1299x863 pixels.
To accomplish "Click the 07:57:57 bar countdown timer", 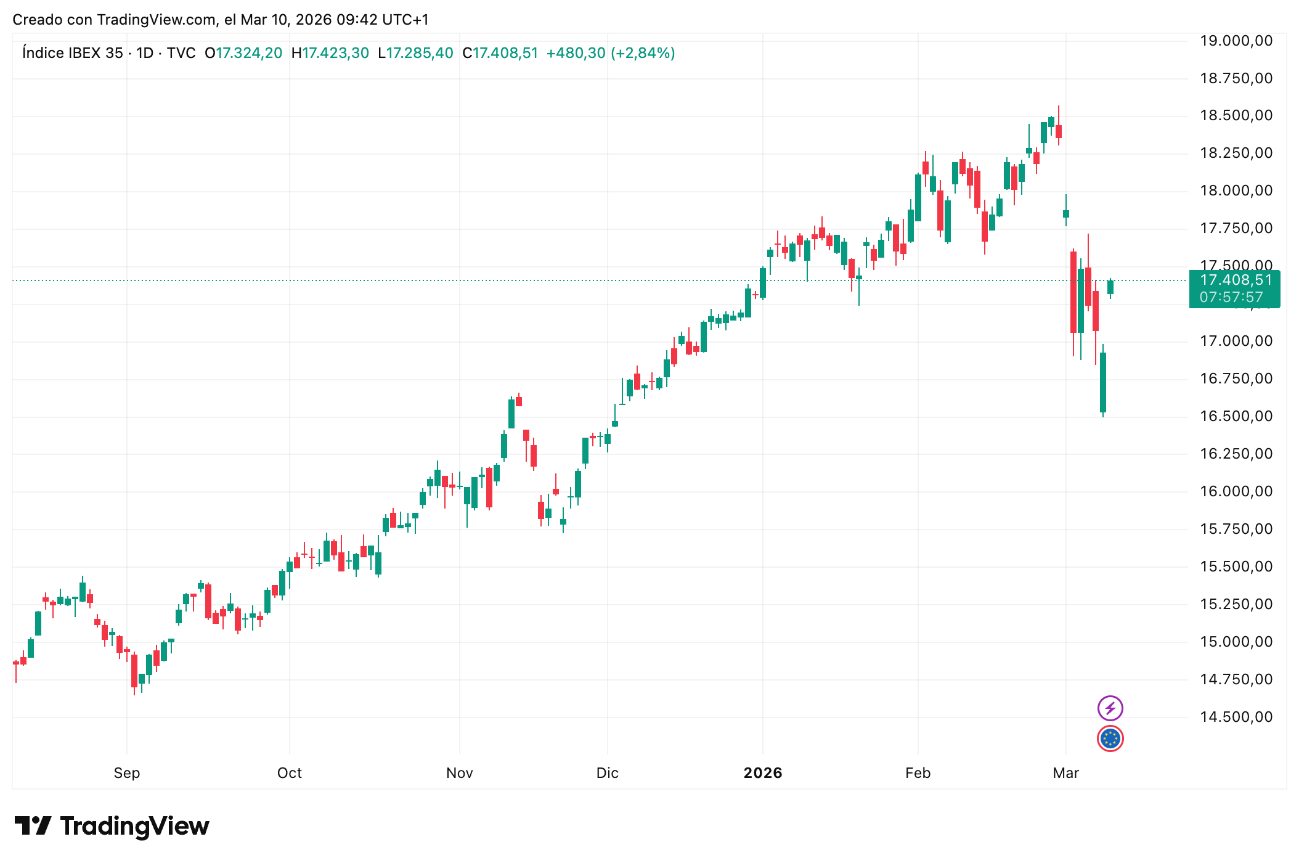I will tap(1231, 297).
